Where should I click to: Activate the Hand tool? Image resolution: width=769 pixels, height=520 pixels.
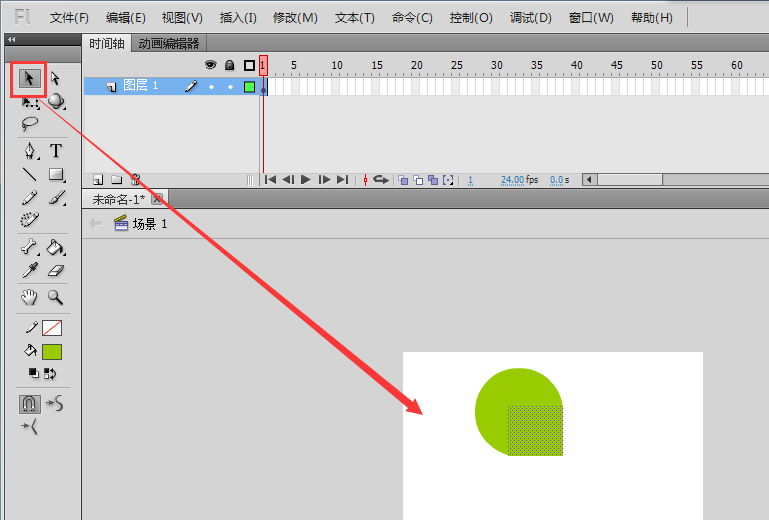pyautogui.click(x=29, y=297)
